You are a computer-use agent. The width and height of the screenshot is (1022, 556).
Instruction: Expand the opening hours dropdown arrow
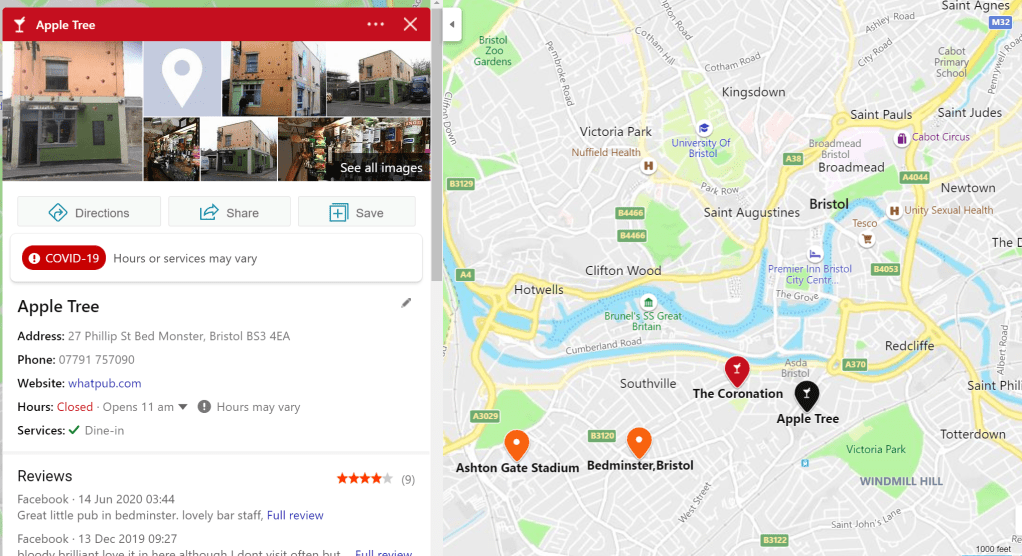pyautogui.click(x=183, y=407)
